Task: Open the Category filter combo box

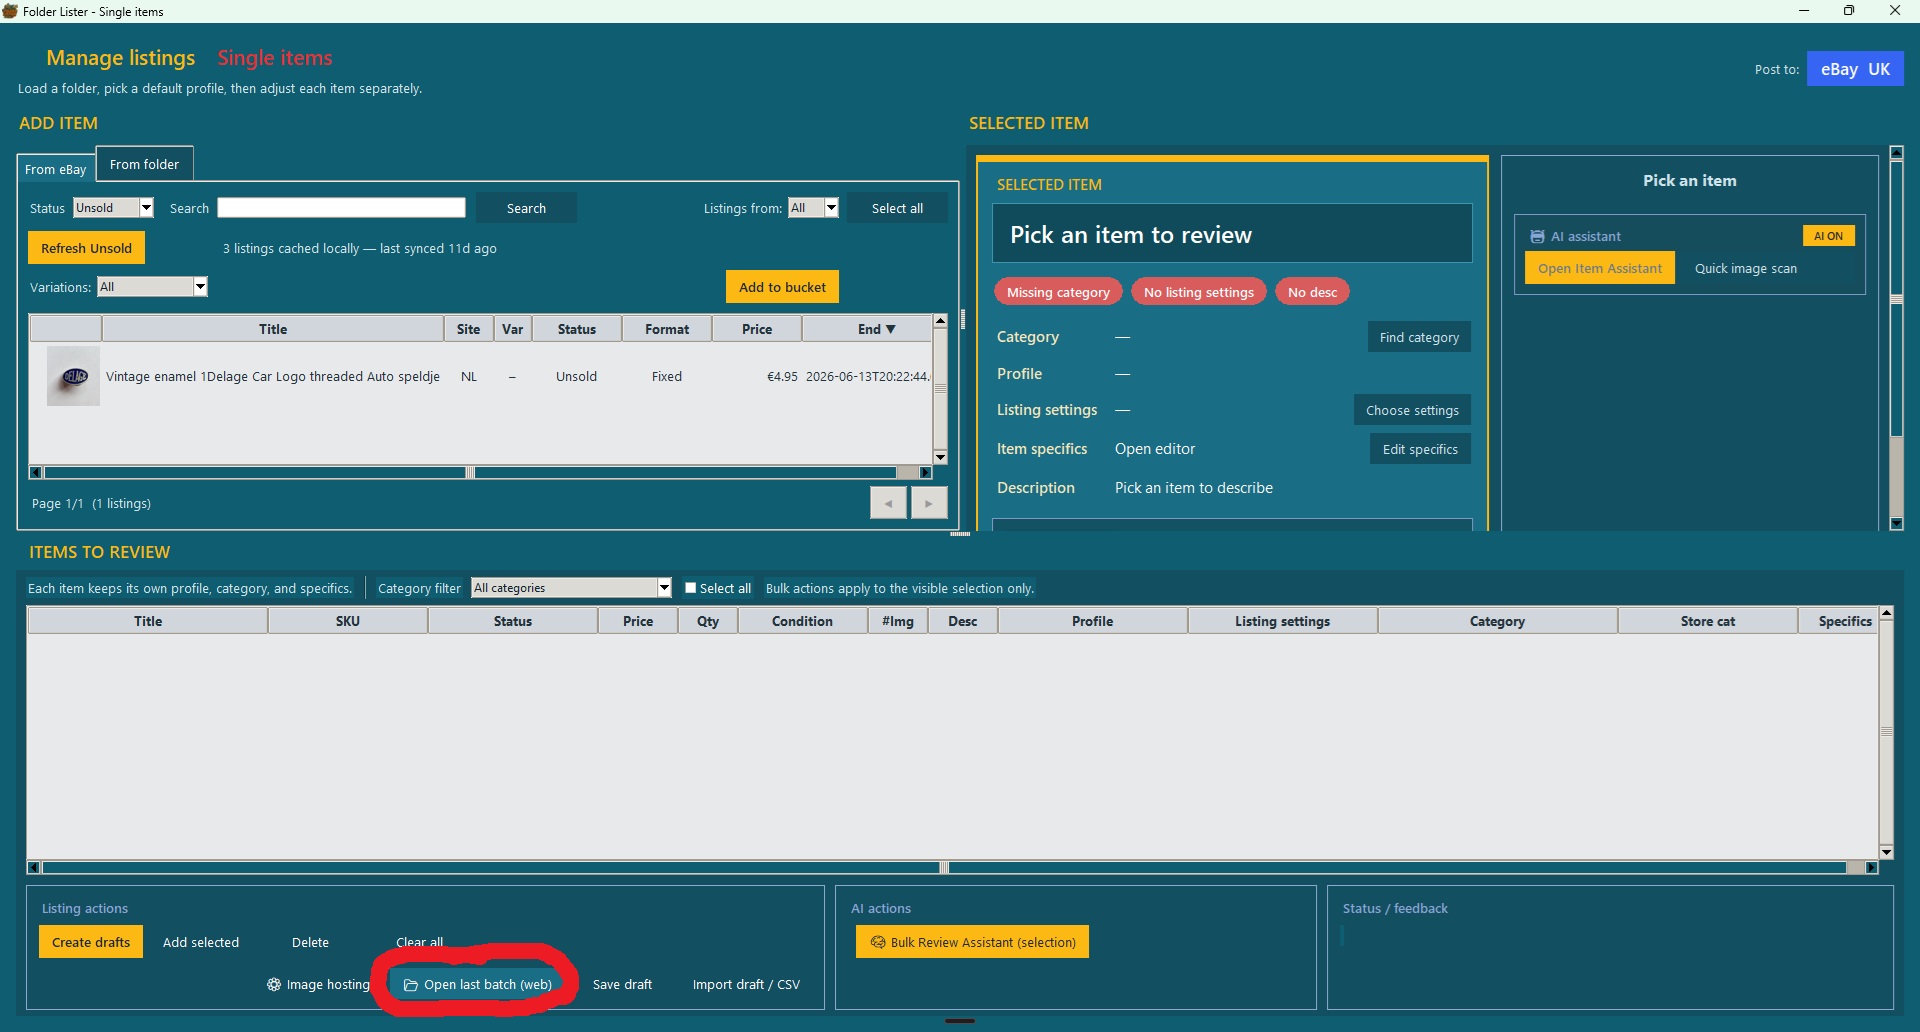Action: coord(571,588)
